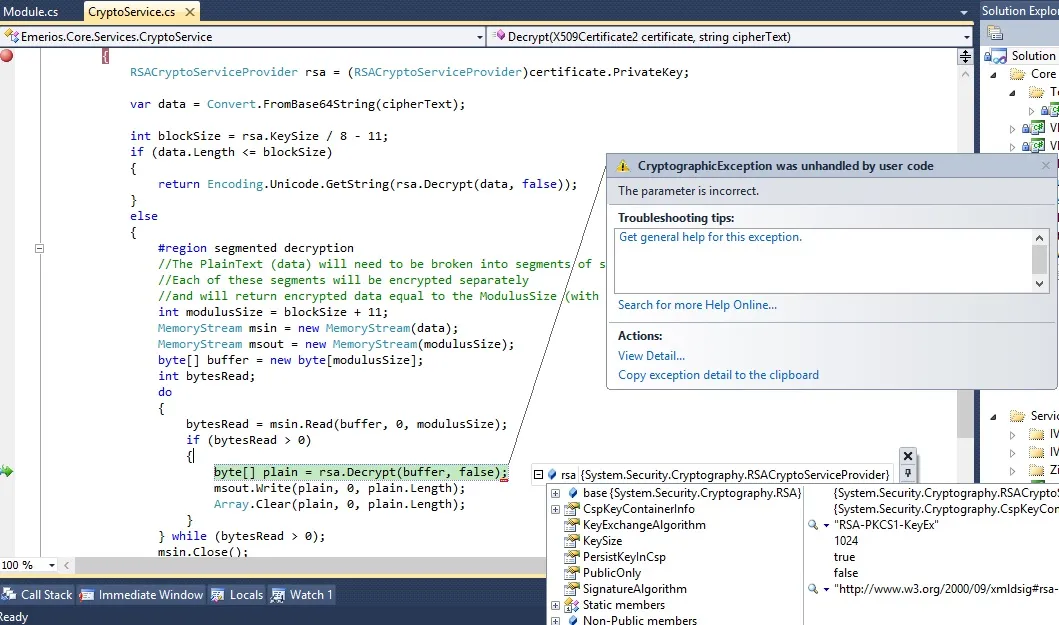Open the Immediate Window tab

pos(142,595)
